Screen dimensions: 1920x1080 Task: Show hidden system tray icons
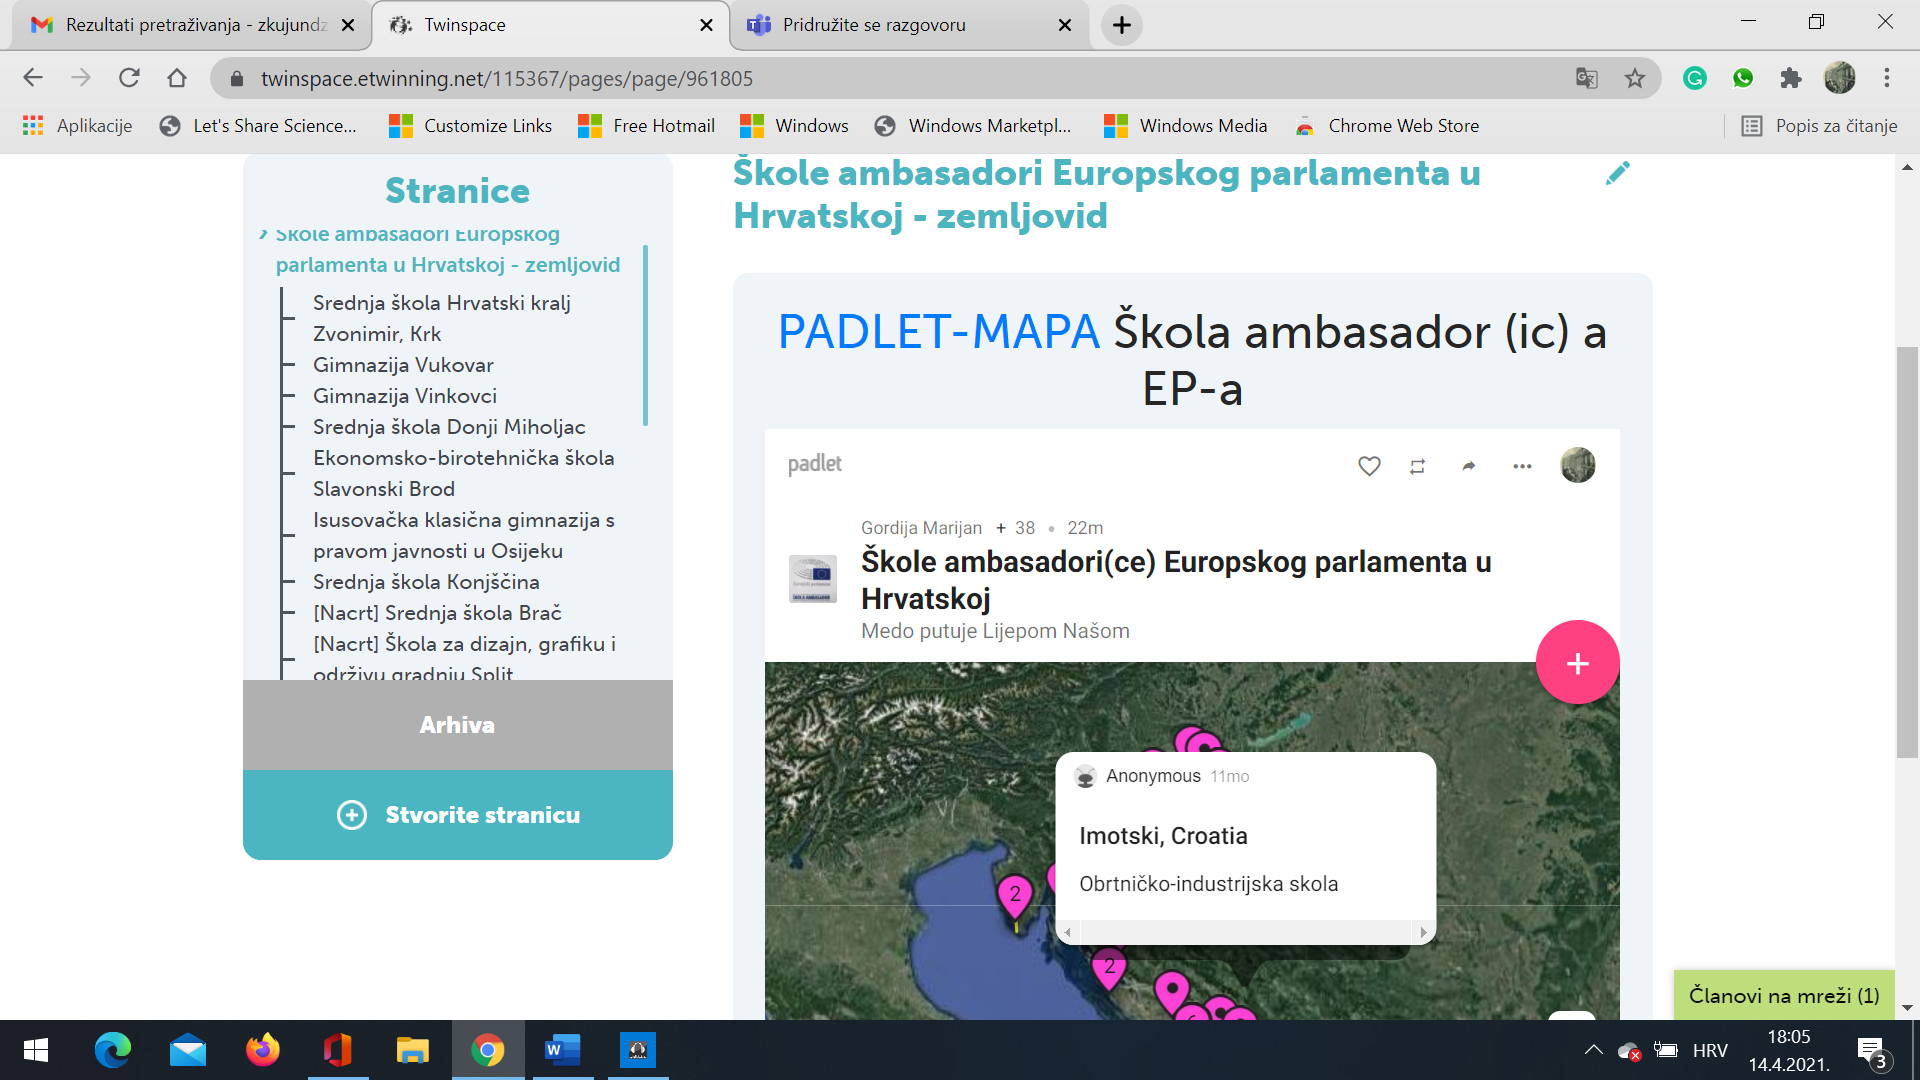(x=1594, y=1050)
